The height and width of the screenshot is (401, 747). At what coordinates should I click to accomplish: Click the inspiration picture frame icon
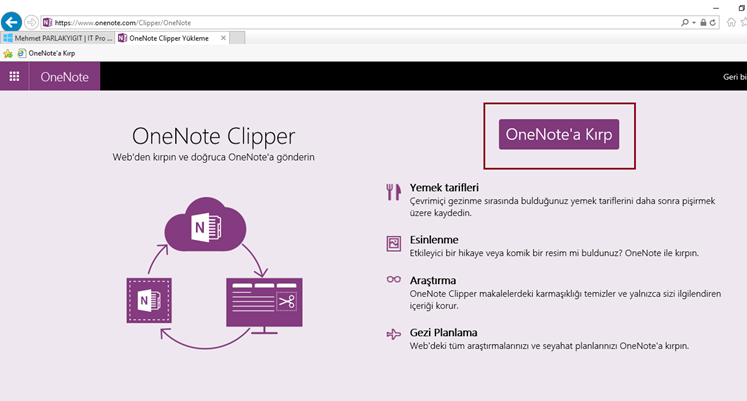(x=393, y=243)
